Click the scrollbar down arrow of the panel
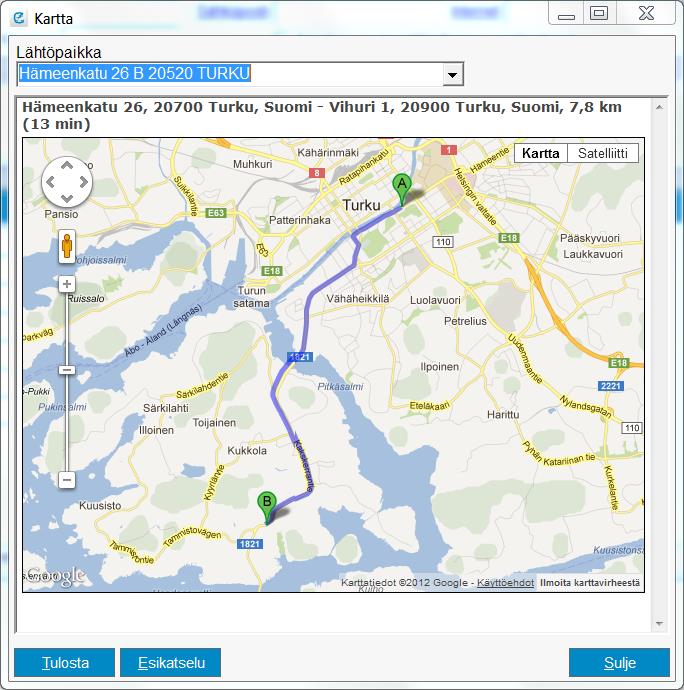Viewport: 684px width, 690px height. pos(659,624)
